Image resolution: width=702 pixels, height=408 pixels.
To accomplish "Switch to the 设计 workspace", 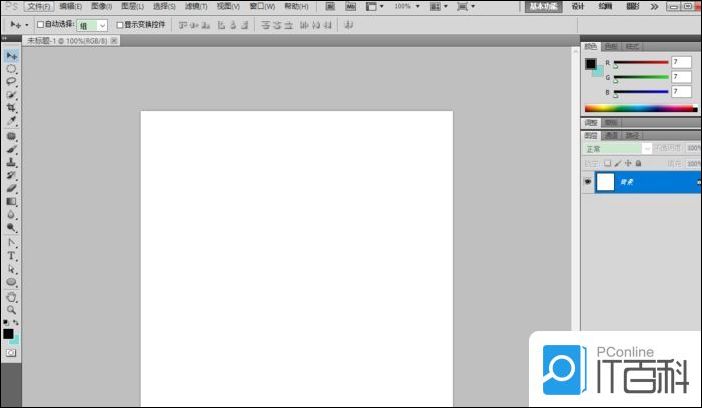I will (x=578, y=6).
